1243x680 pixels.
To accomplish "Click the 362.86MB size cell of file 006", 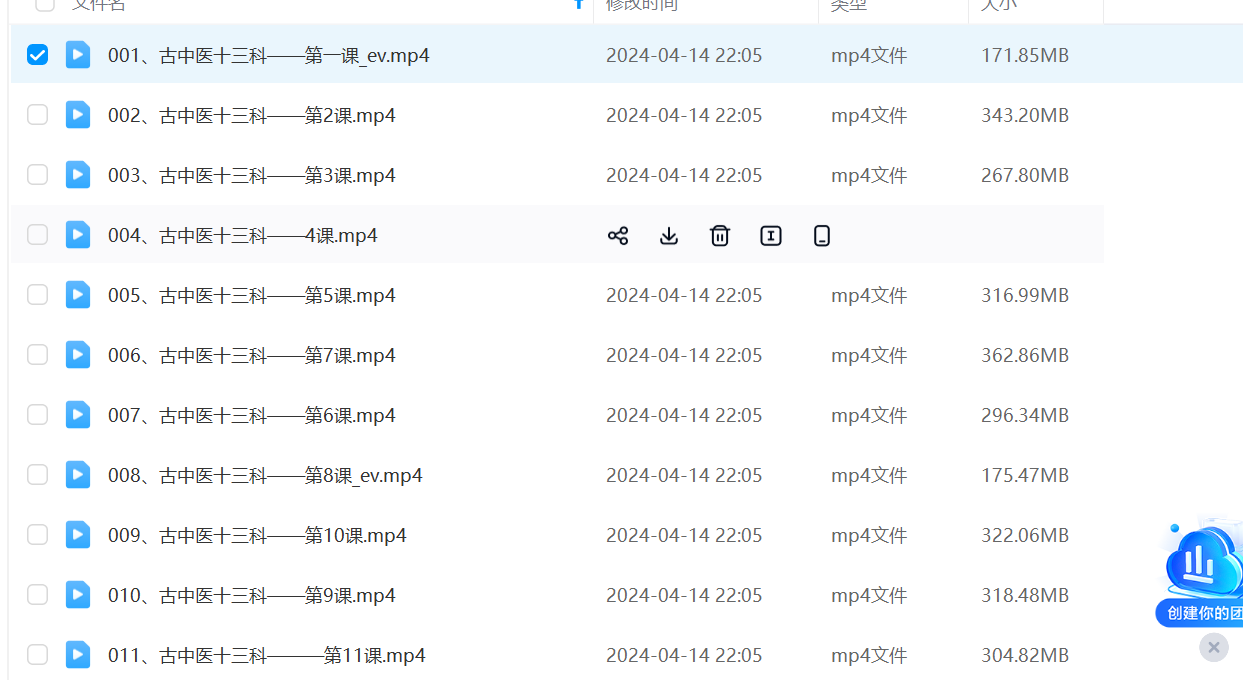I will point(1025,356).
